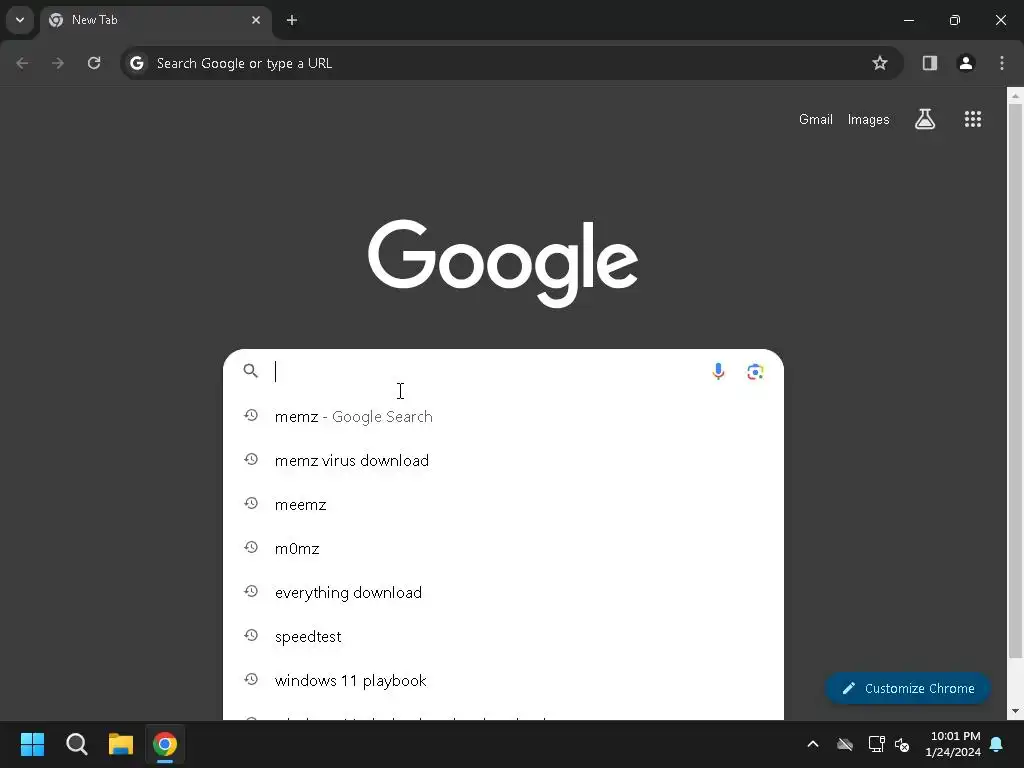
Task: Open the Images link
Action: click(x=869, y=120)
